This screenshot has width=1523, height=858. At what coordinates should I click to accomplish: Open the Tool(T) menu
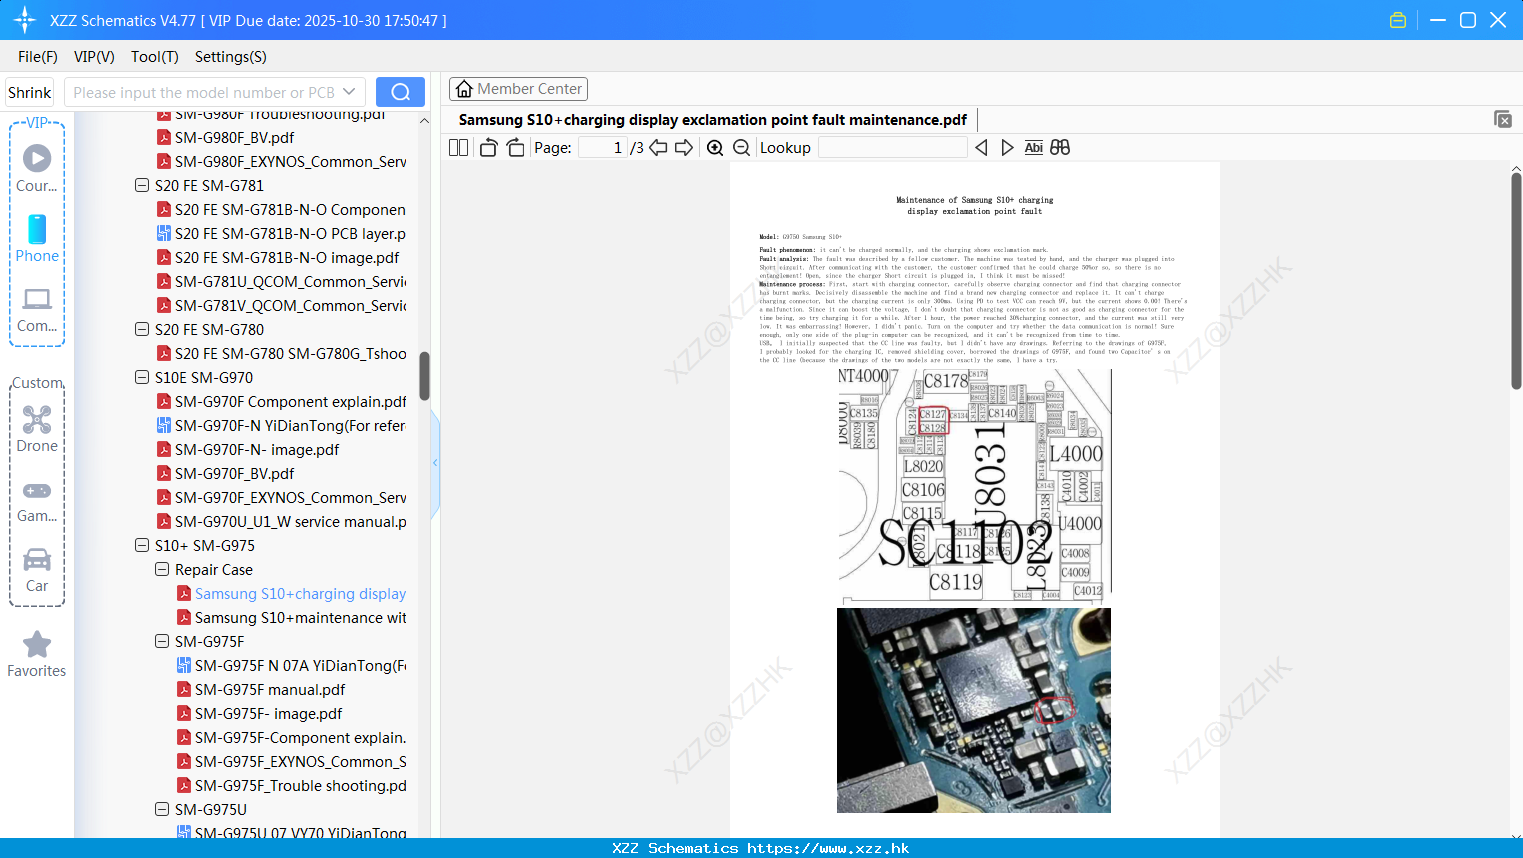155,57
